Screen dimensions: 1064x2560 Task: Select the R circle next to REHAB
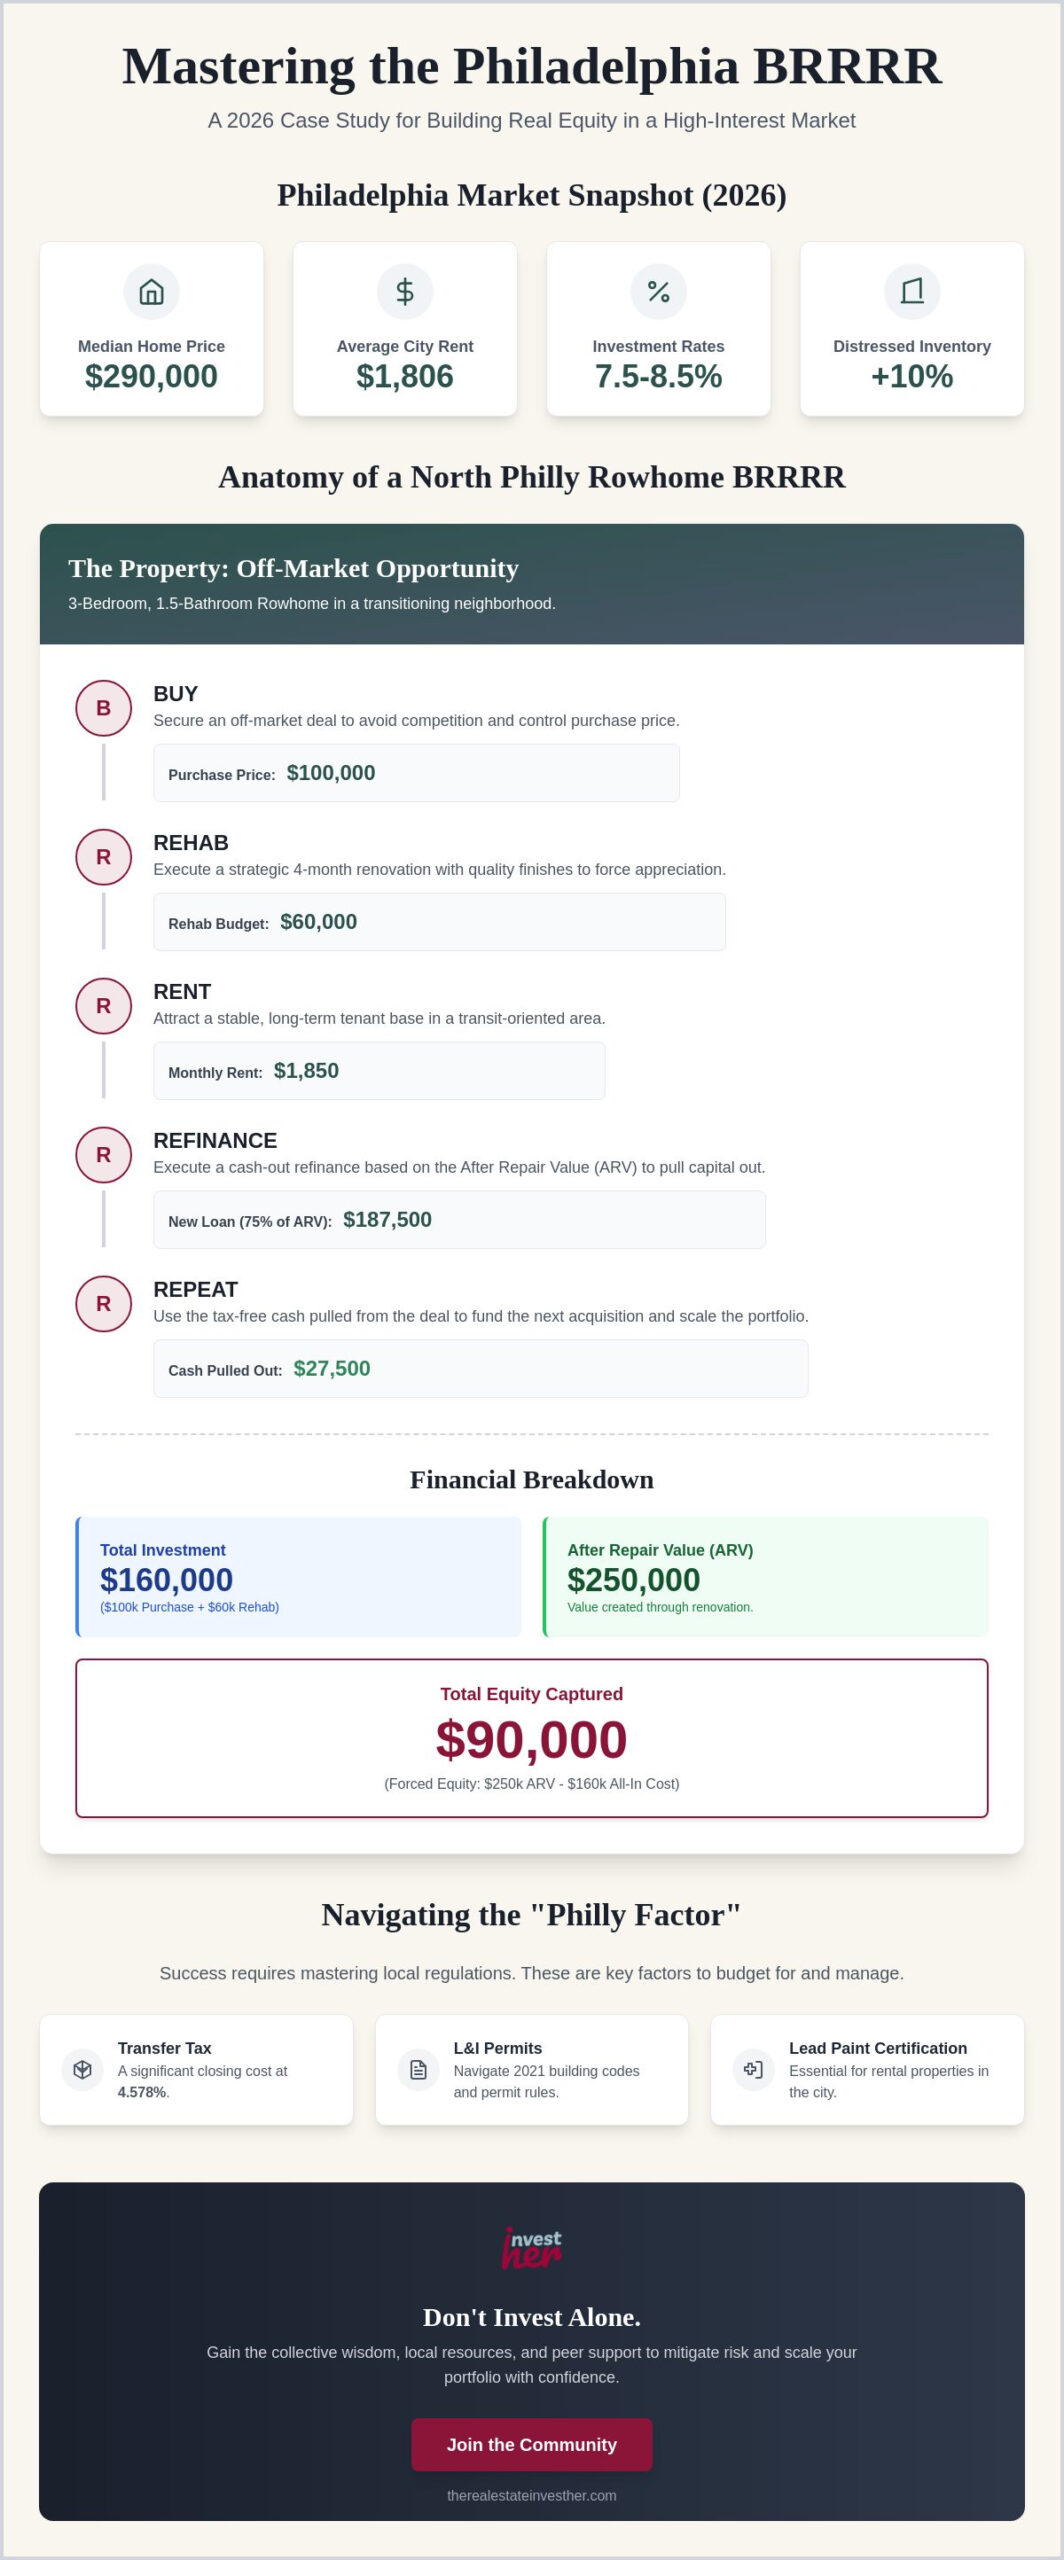coord(104,857)
